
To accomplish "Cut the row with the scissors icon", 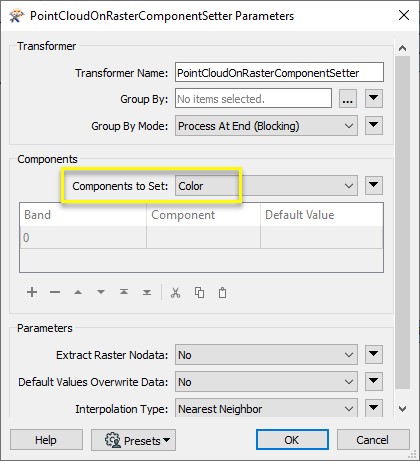I will click(x=175, y=293).
